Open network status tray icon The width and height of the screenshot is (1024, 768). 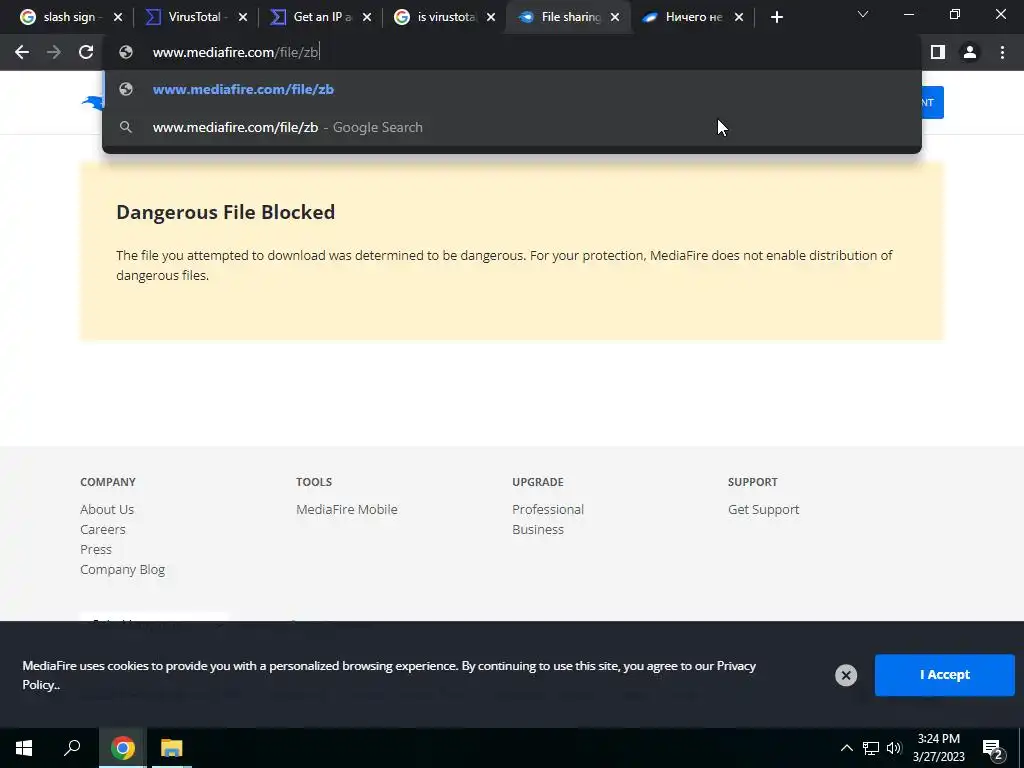coord(871,748)
